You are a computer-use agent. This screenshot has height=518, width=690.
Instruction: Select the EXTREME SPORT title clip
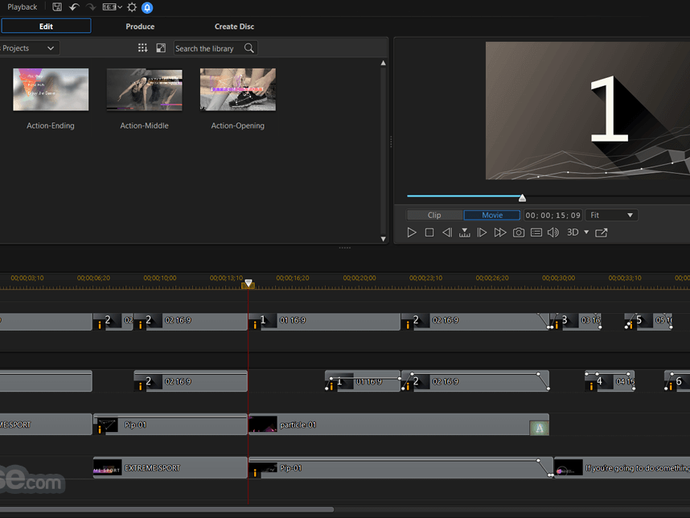click(170, 468)
